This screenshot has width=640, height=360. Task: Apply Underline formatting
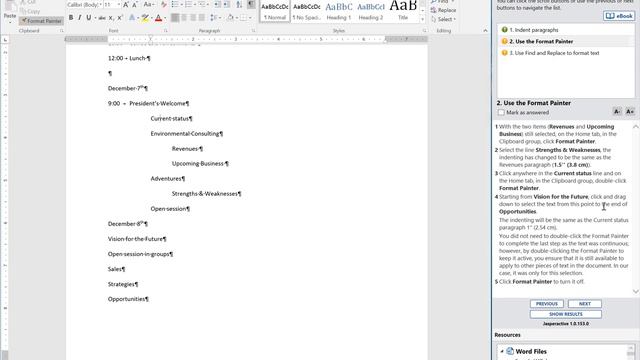coord(88,18)
